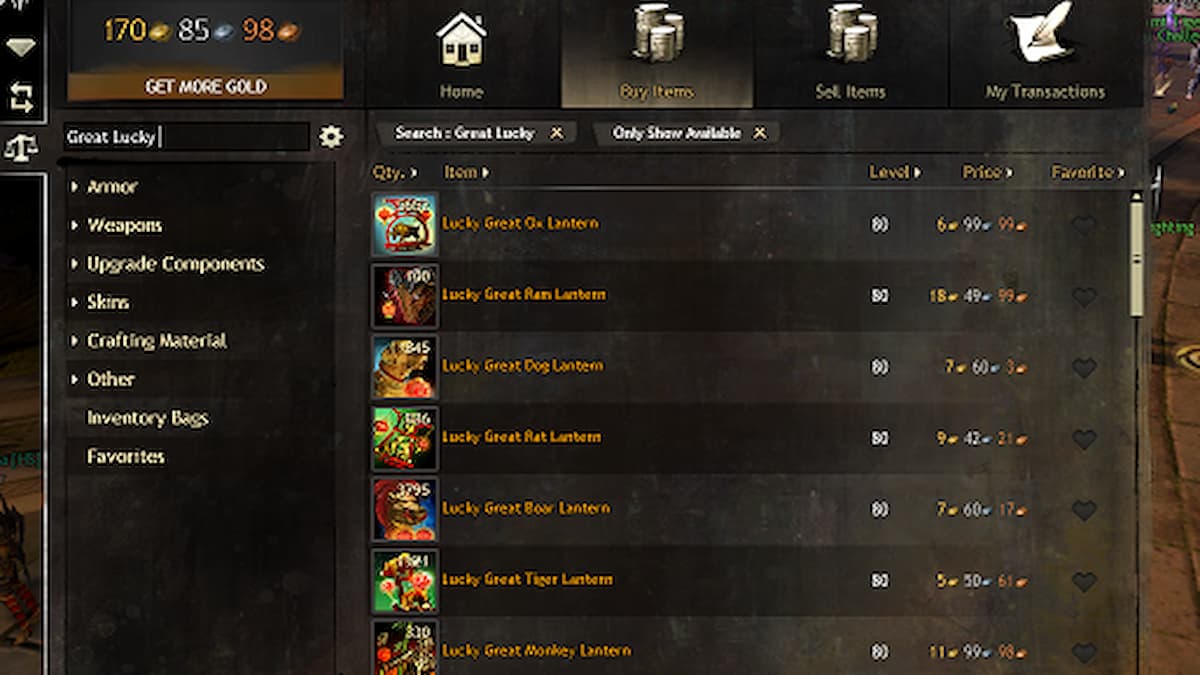Expand the Crafting Material category
The width and height of the screenshot is (1200, 675).
[148, 341]
